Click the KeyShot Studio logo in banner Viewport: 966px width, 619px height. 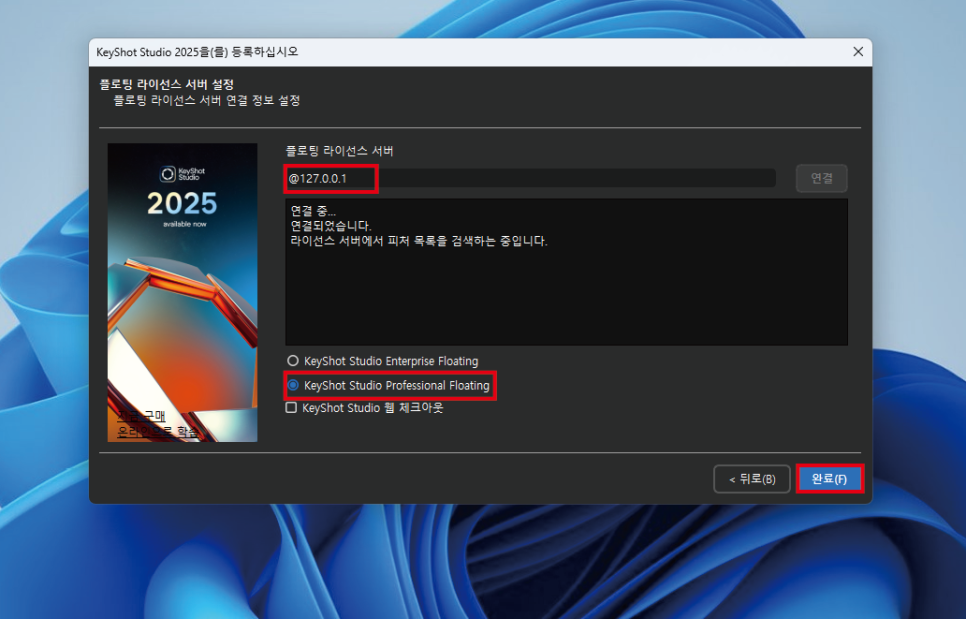click(182, 174)
